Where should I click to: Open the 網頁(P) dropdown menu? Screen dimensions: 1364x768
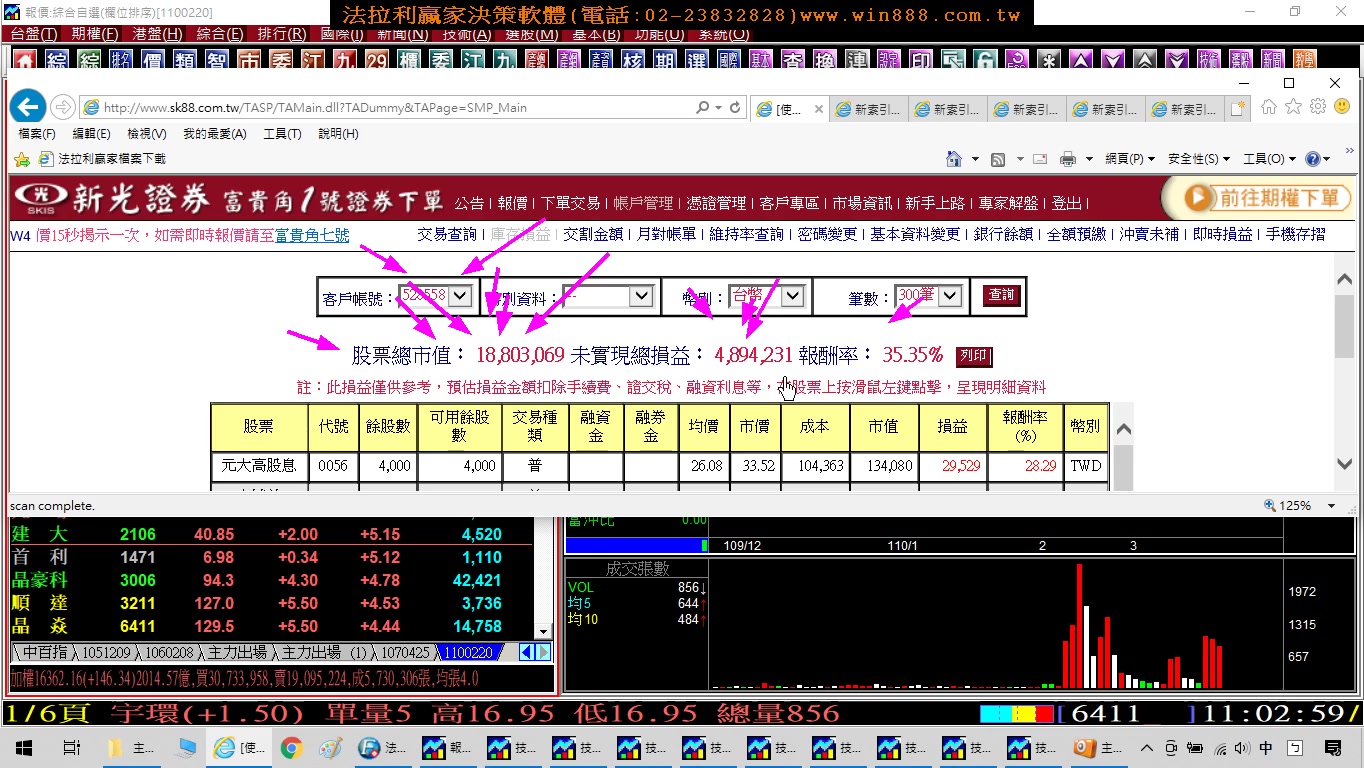[x=1129, y=159]
